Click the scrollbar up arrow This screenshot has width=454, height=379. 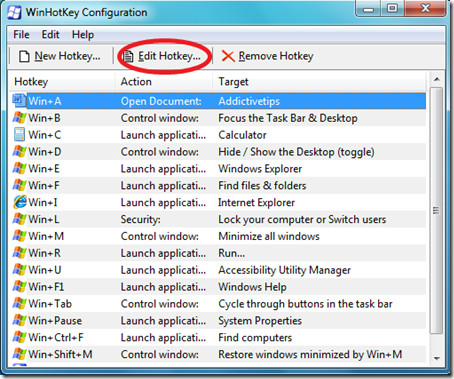(436, 79)
